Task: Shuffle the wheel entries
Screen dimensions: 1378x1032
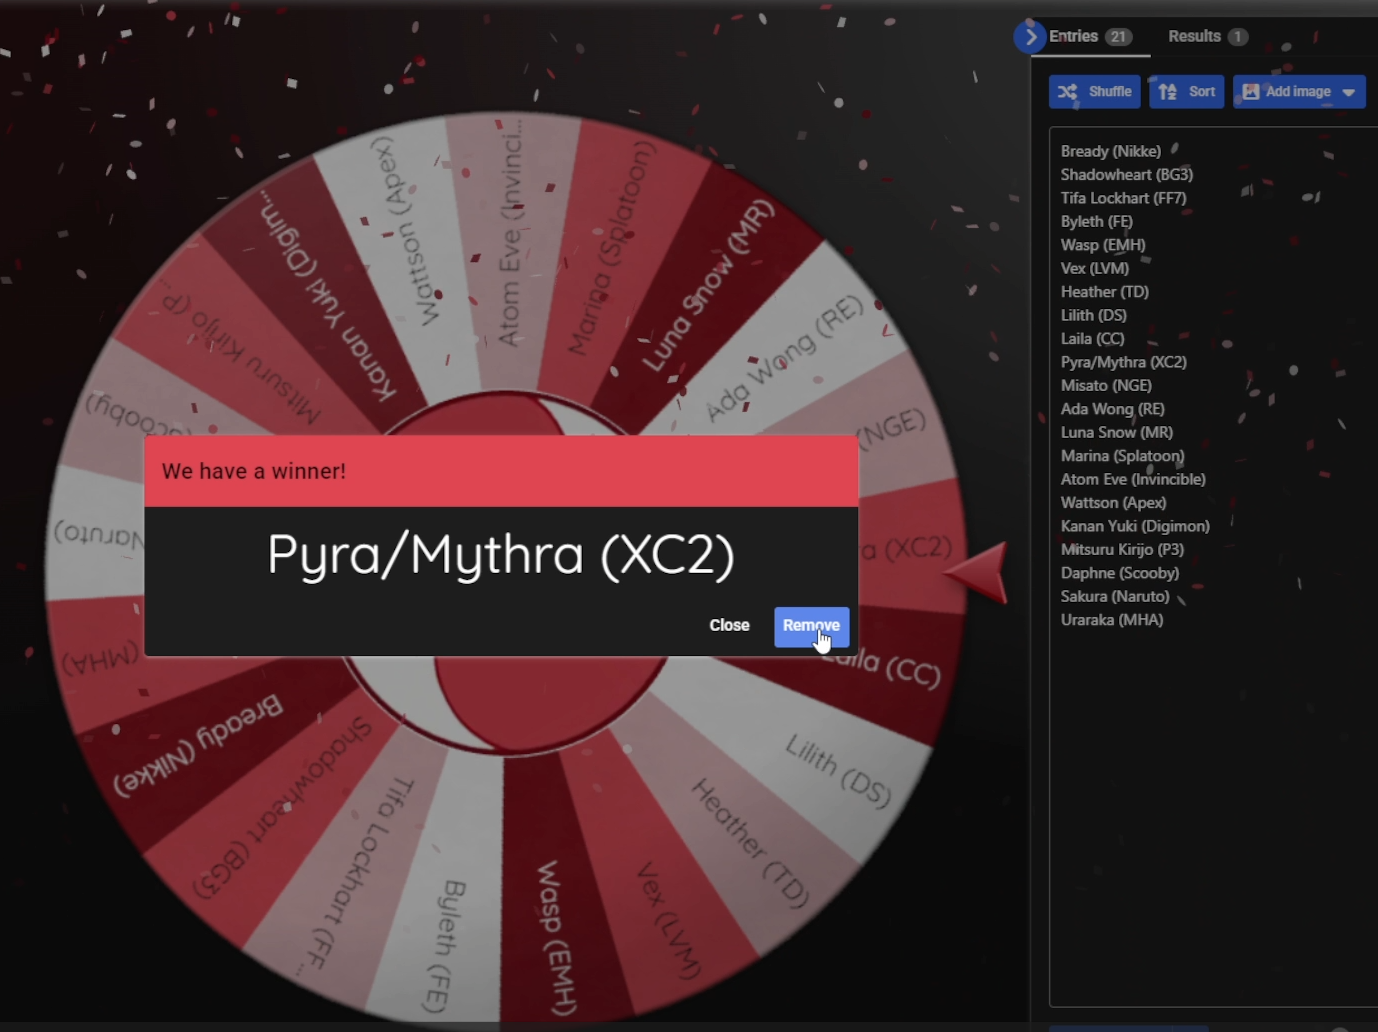Action: tap(1095, 92)
